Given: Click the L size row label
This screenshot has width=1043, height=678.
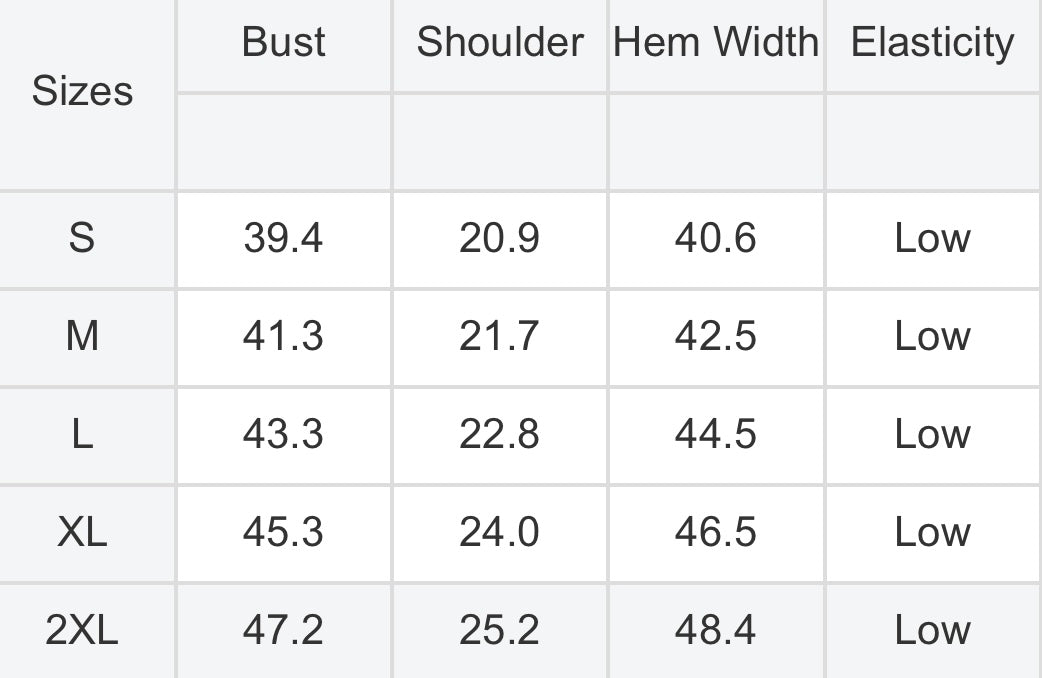Looking at the screenshot, I should [82, 434].
